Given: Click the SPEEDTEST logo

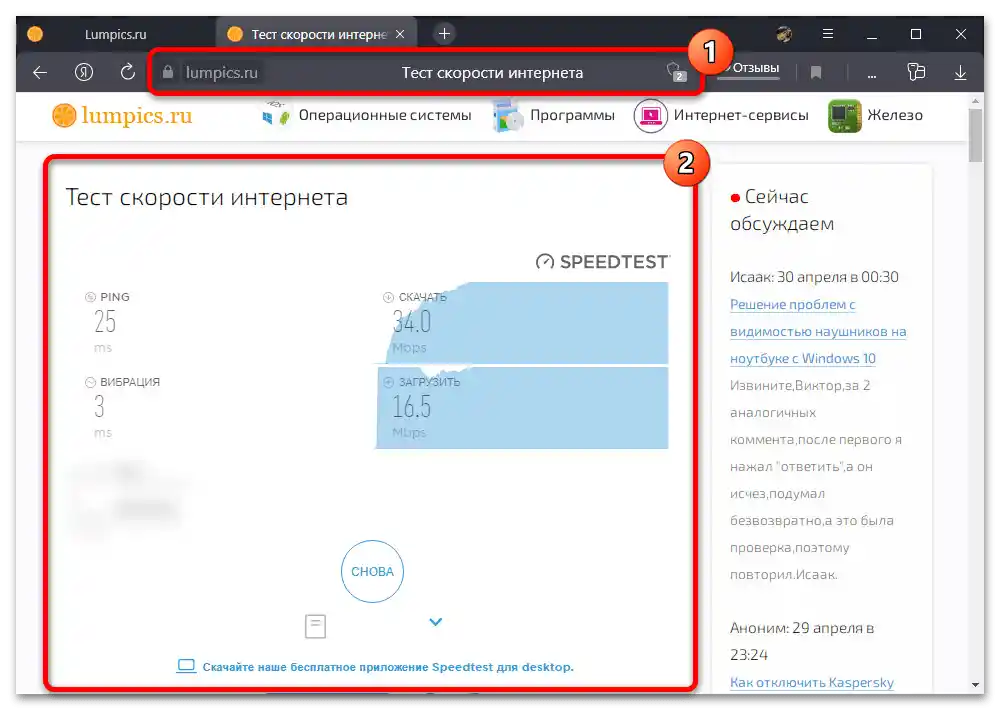Looking at the screenshot, I should (x=602, y=262).
